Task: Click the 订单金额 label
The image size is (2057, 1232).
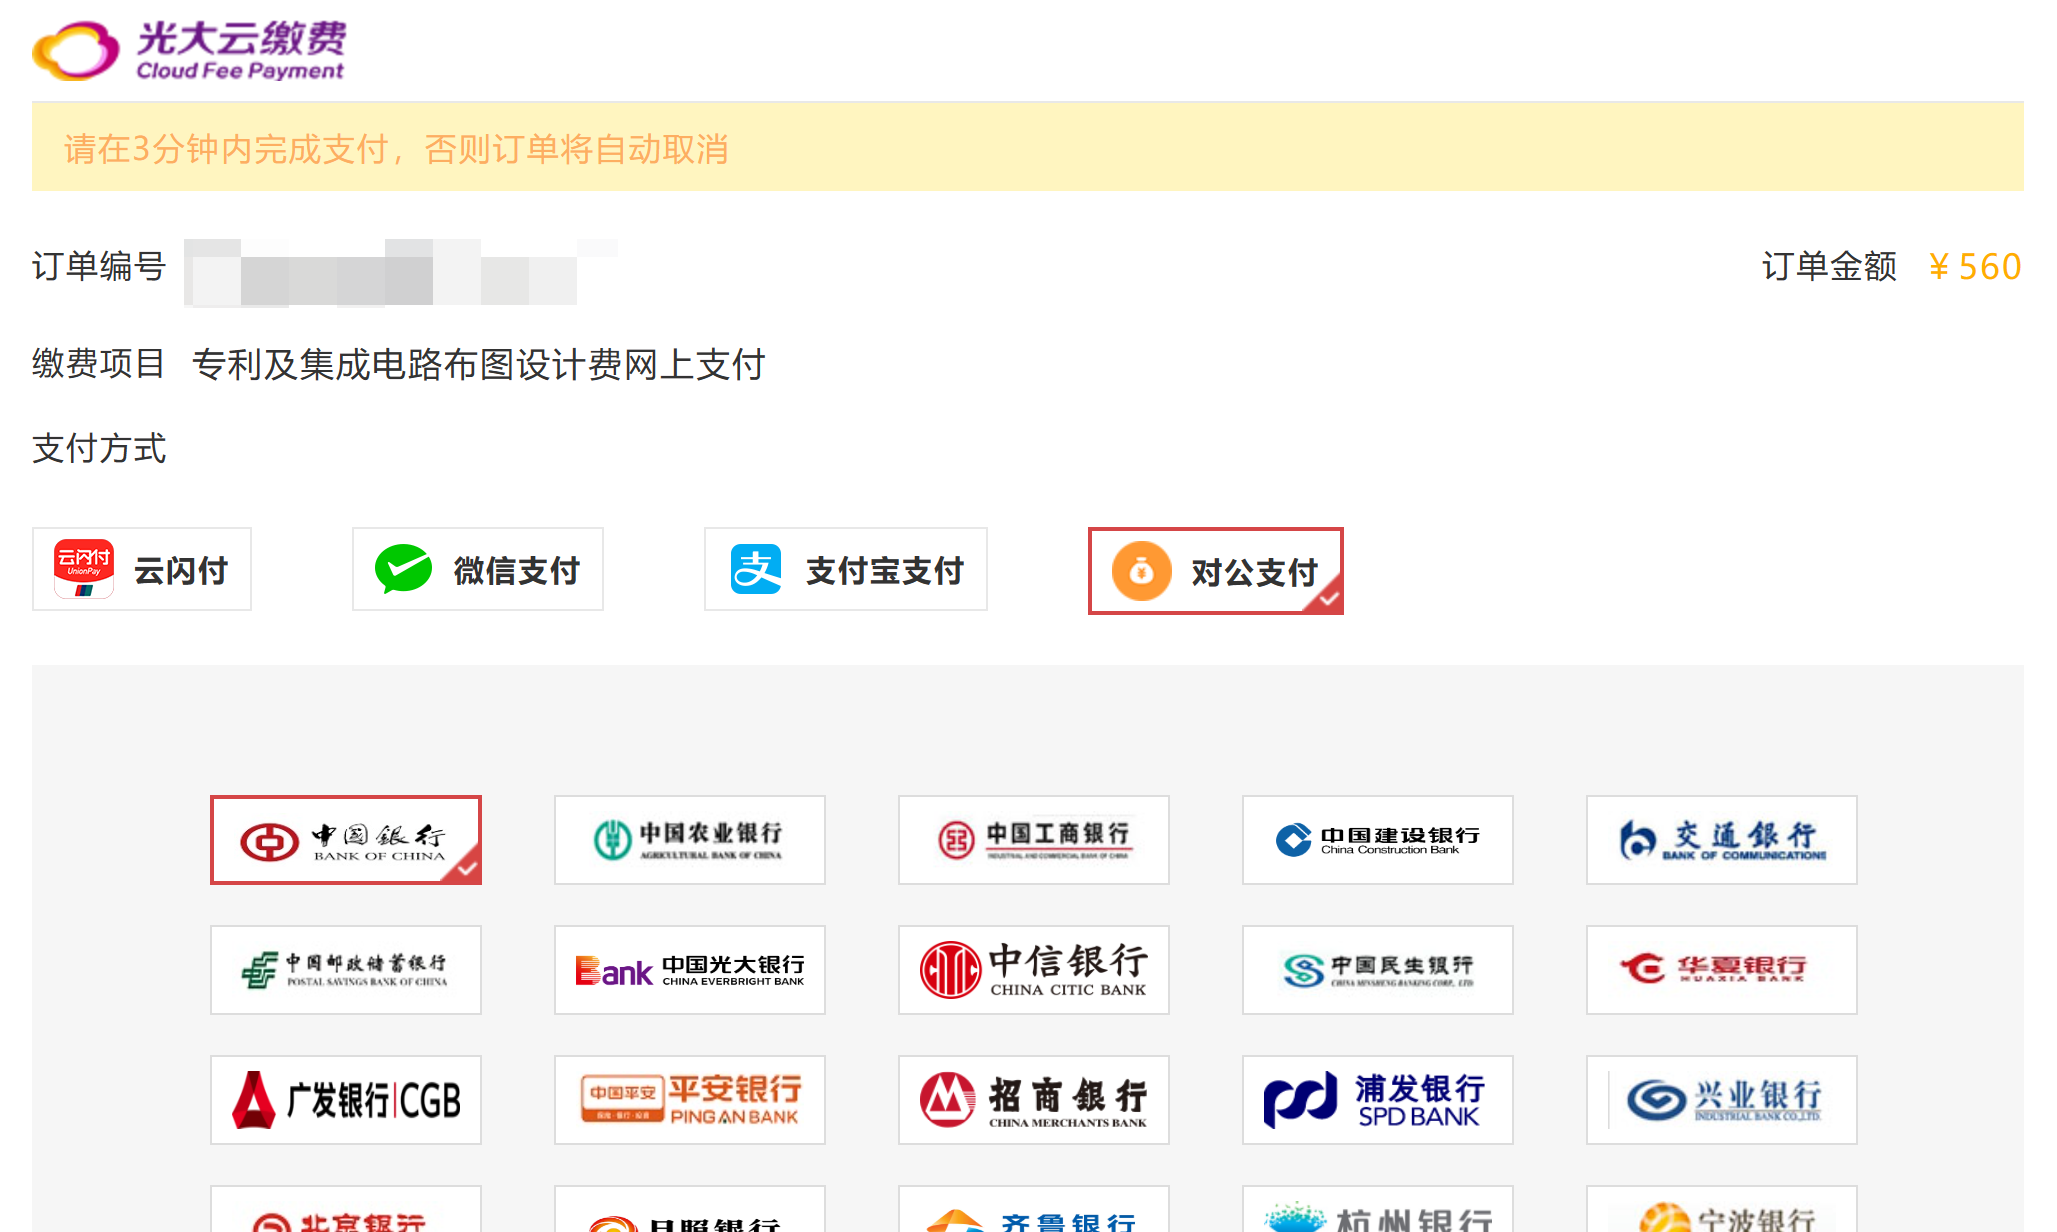Action: pyautogui.click(x=1830, y=267)
